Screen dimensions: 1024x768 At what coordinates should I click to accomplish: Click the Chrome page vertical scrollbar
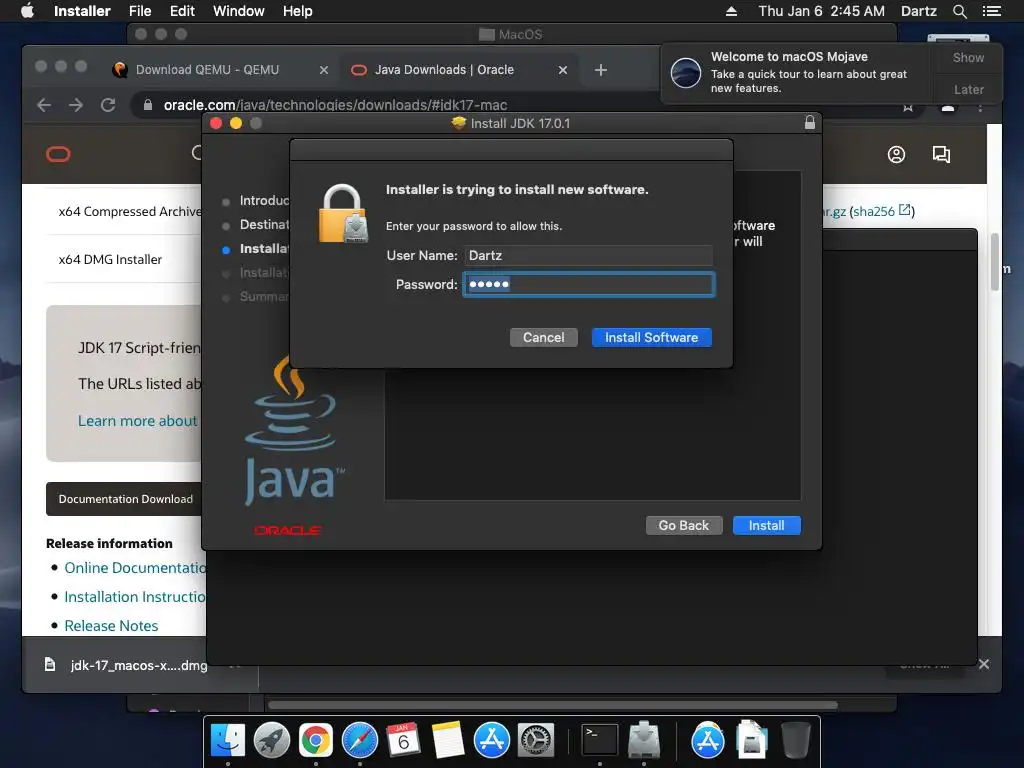point(995,261)
